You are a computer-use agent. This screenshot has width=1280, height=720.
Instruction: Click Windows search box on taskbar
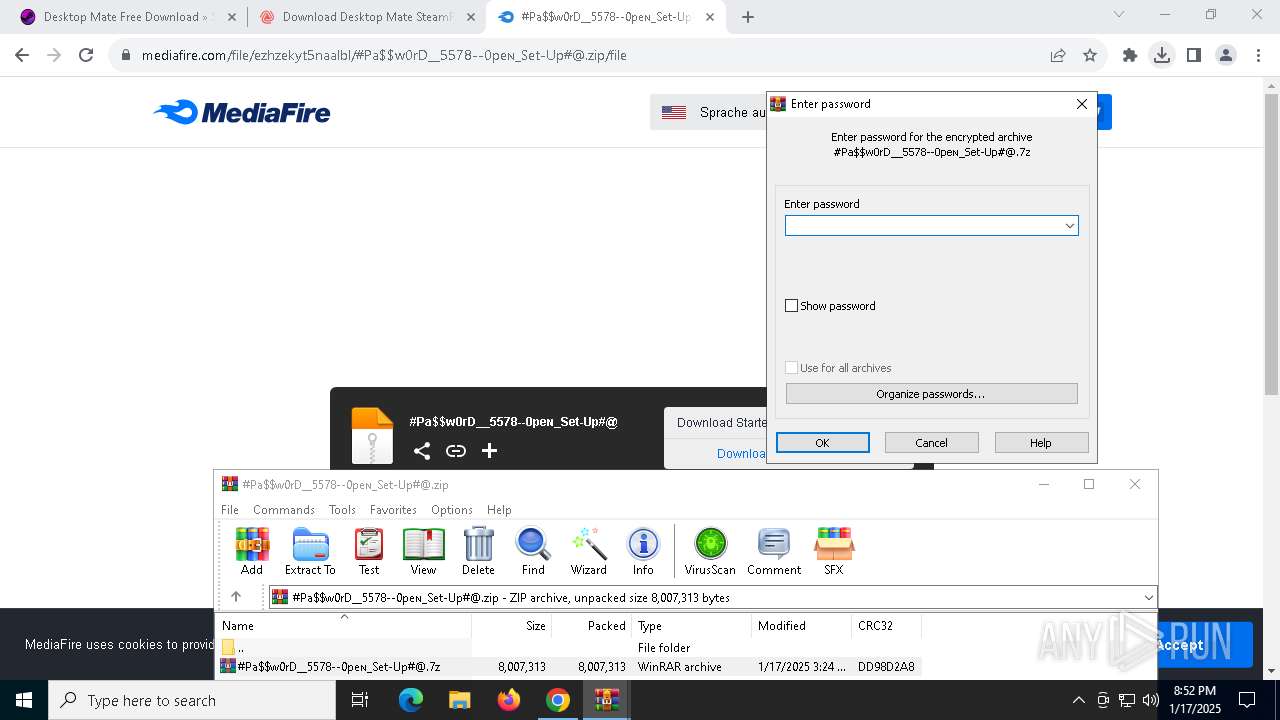[192, 700]
